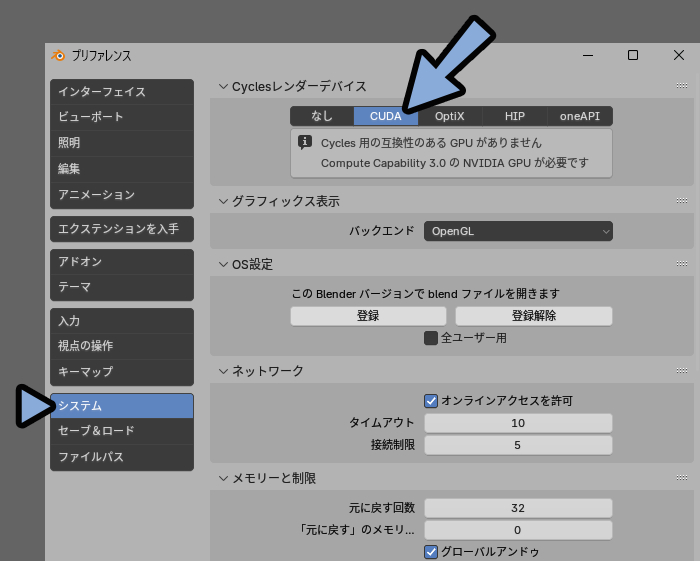
Task: Switch to the アドオン tab
Action: coord(122,262)
